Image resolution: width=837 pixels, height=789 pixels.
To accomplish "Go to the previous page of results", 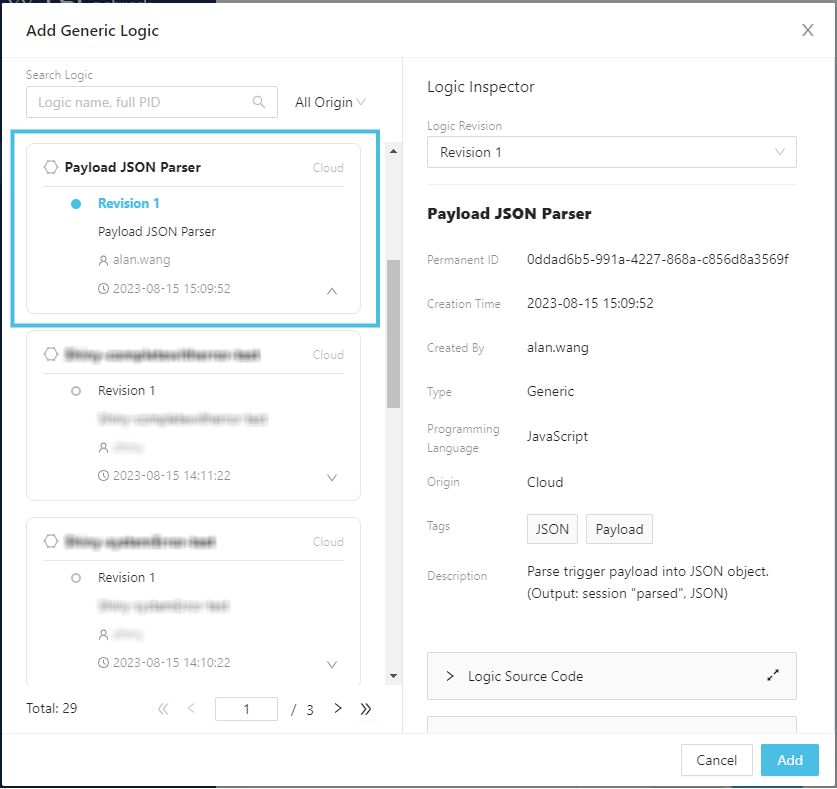I will pyautogui.click(x=191, y=709).
